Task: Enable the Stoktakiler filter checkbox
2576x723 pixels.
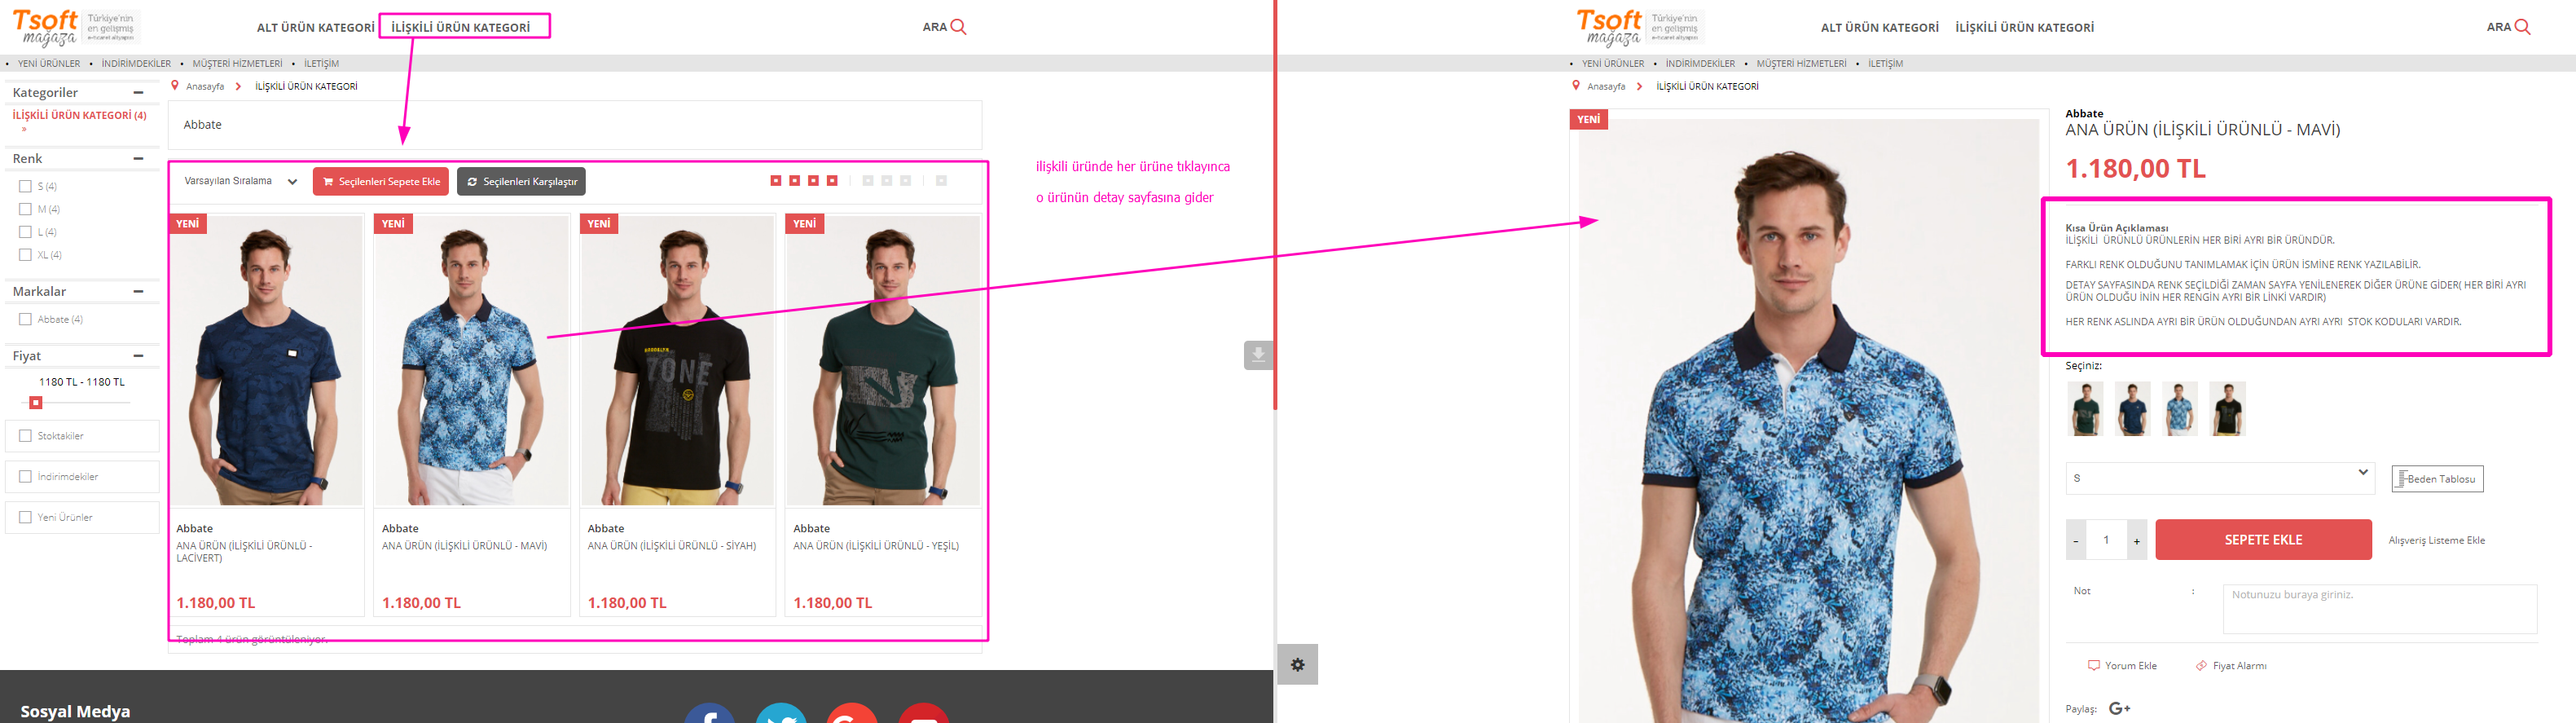Action: click(x=25, y=436)
